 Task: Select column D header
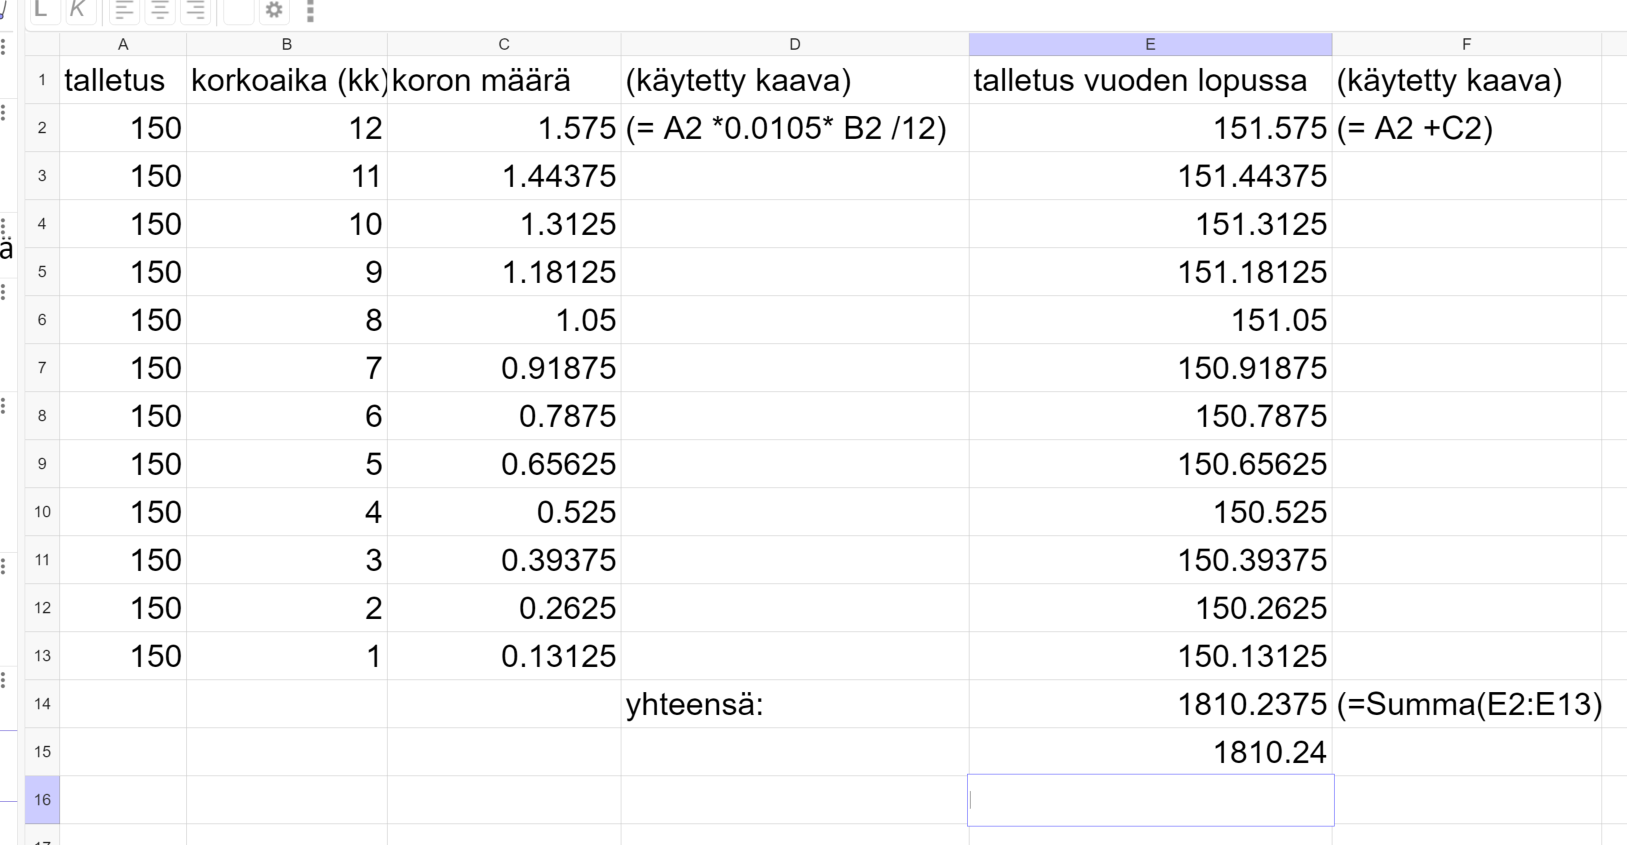[795, 44]
